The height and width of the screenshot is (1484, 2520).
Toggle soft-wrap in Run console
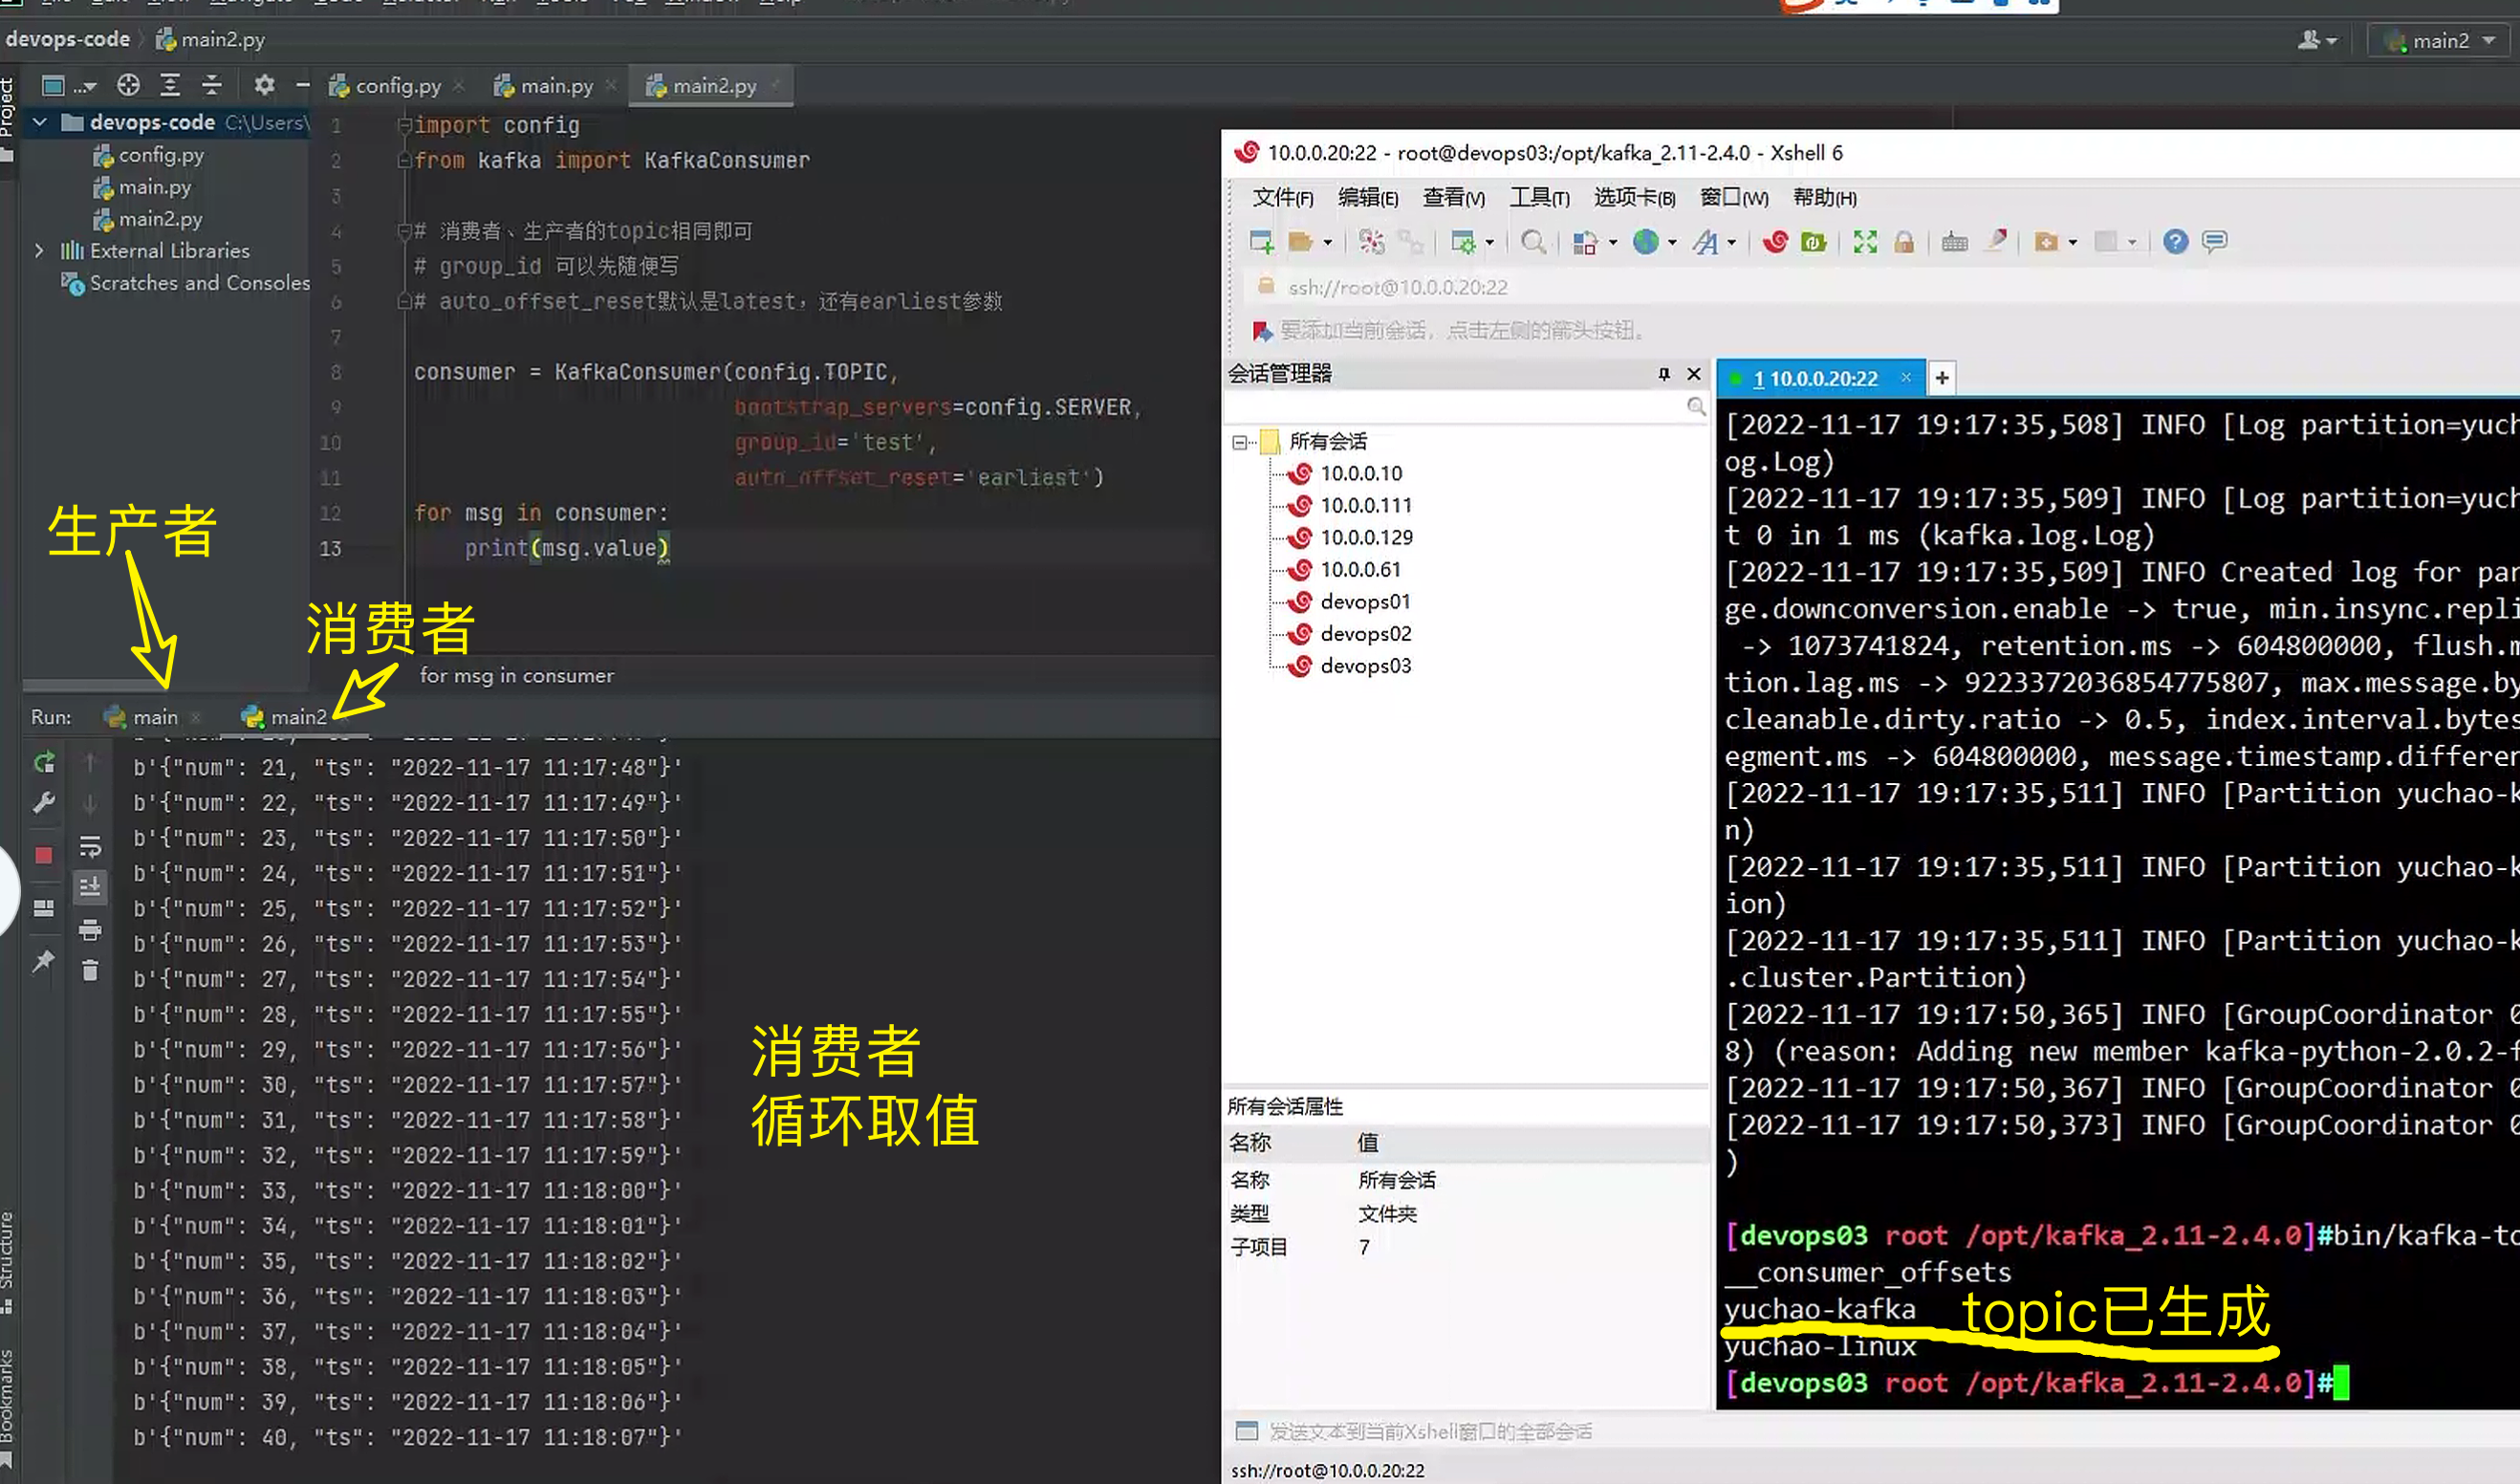[x=90, y=847]
